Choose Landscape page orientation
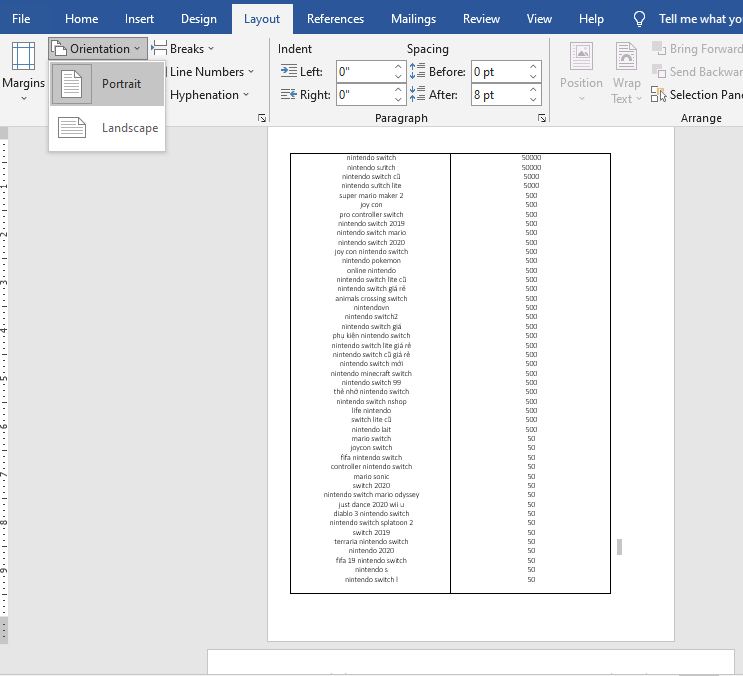Image resolution: width=743 pixels, height=676 pixels. tap(107, 128)
